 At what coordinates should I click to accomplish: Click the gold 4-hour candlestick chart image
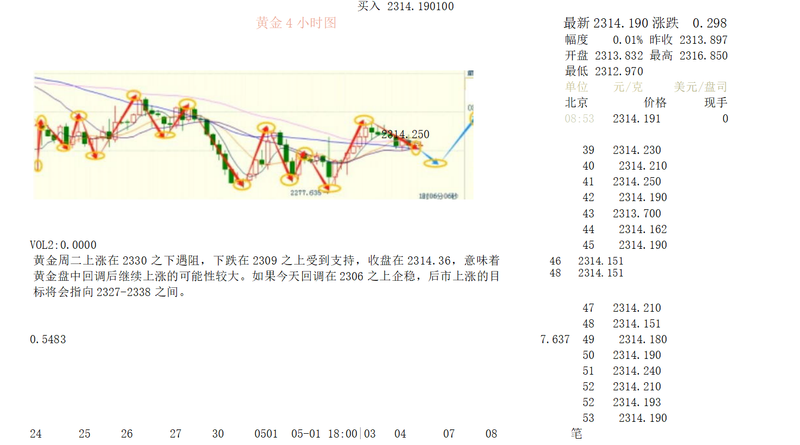coord(254,135)
